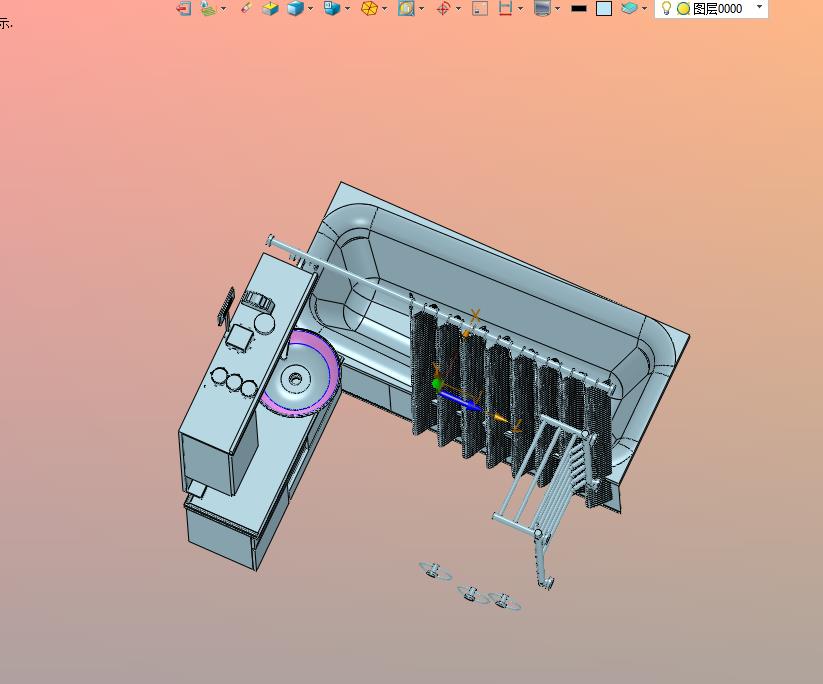Click the red crosshair target icon
The image size is (823, 684).
tap(444, 8)
